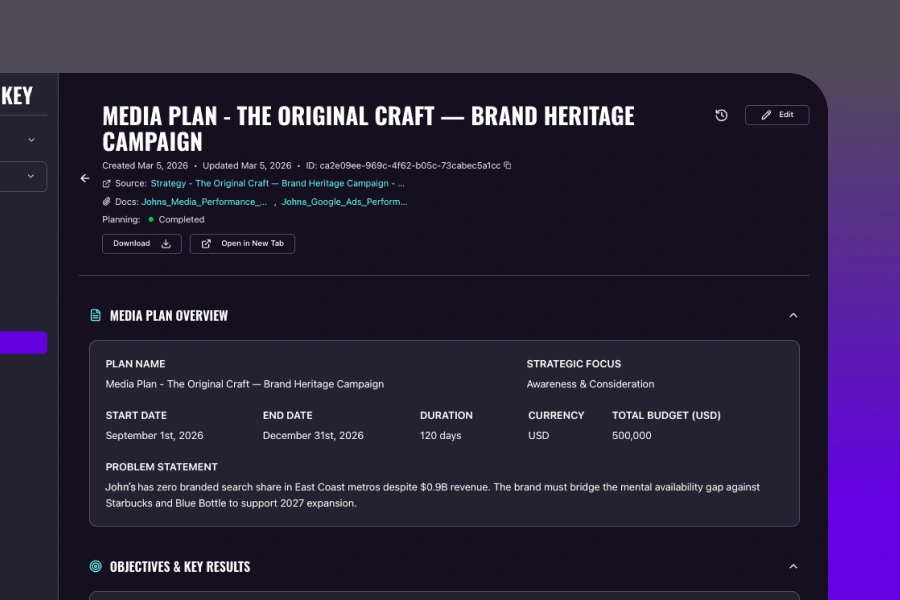Click the Open in New Tab button
This screenshot has height=600, width=900.
pos(242,243)
